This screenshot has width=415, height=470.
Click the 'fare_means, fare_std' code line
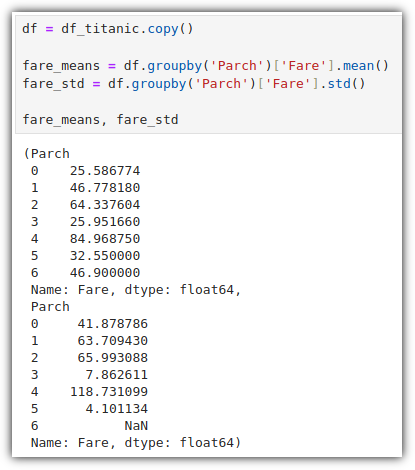click(x=100, y=120)
